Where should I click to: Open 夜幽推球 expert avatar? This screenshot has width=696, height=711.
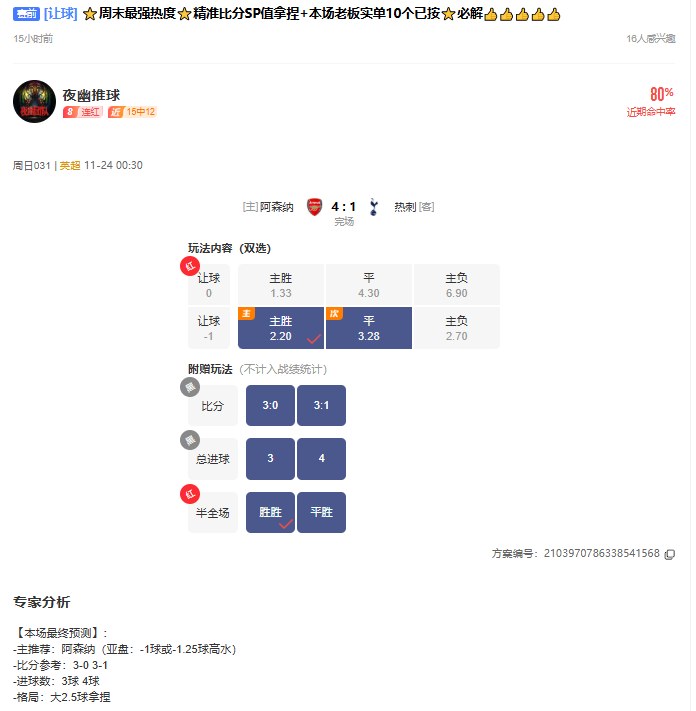tap(34, 102)
